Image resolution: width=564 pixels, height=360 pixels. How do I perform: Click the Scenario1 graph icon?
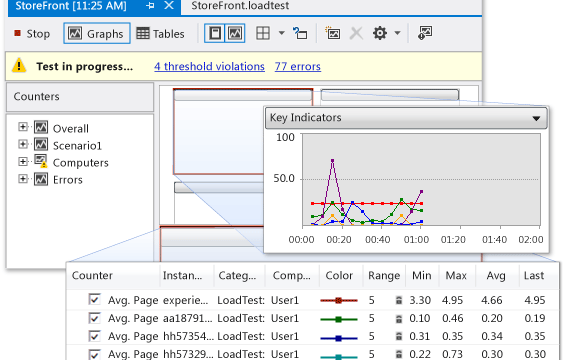pos(41,145)
